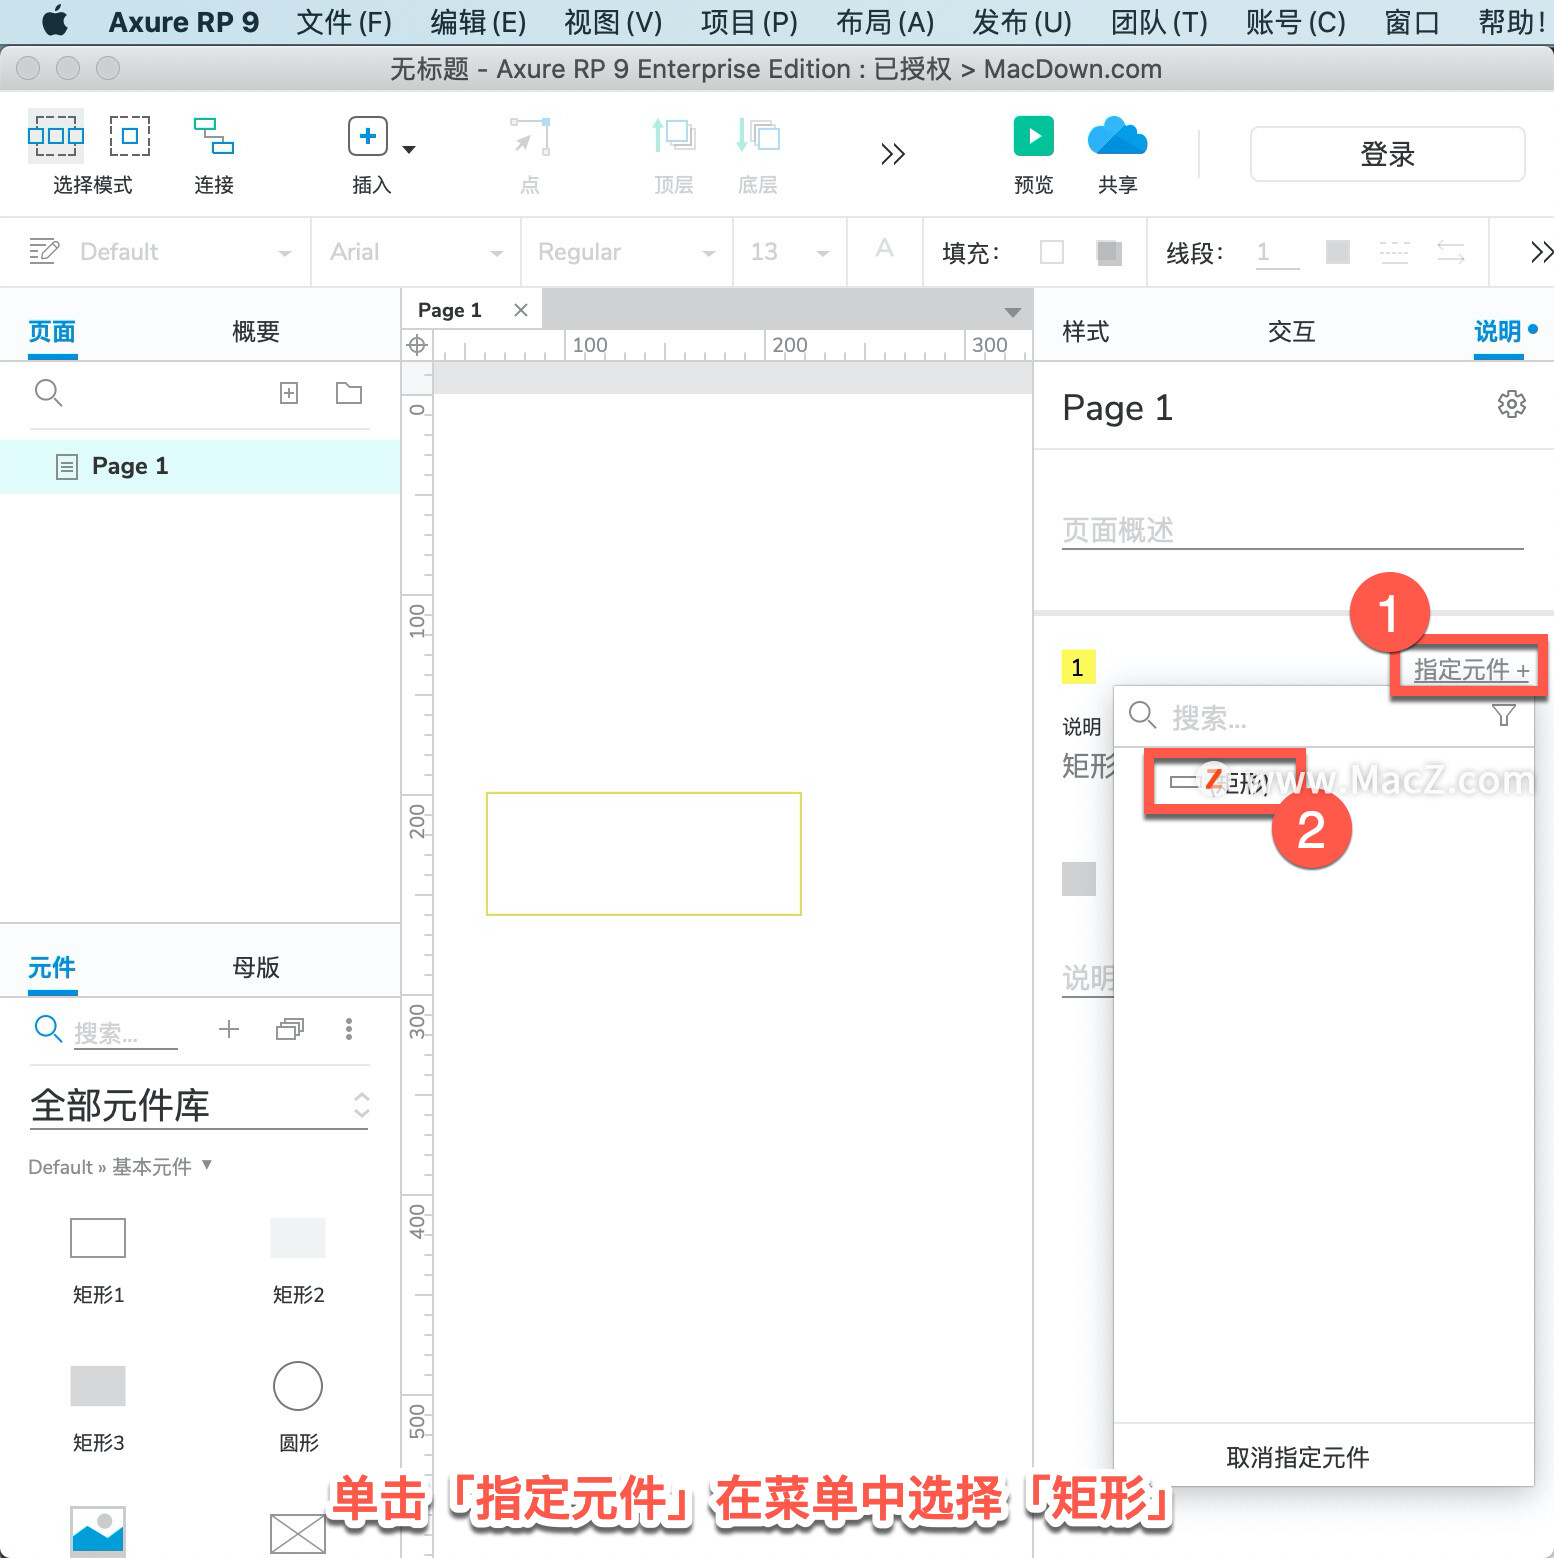Click the library search magnifier icon
Viewport: 1554px width, 1558px height.
(48, 1028)
